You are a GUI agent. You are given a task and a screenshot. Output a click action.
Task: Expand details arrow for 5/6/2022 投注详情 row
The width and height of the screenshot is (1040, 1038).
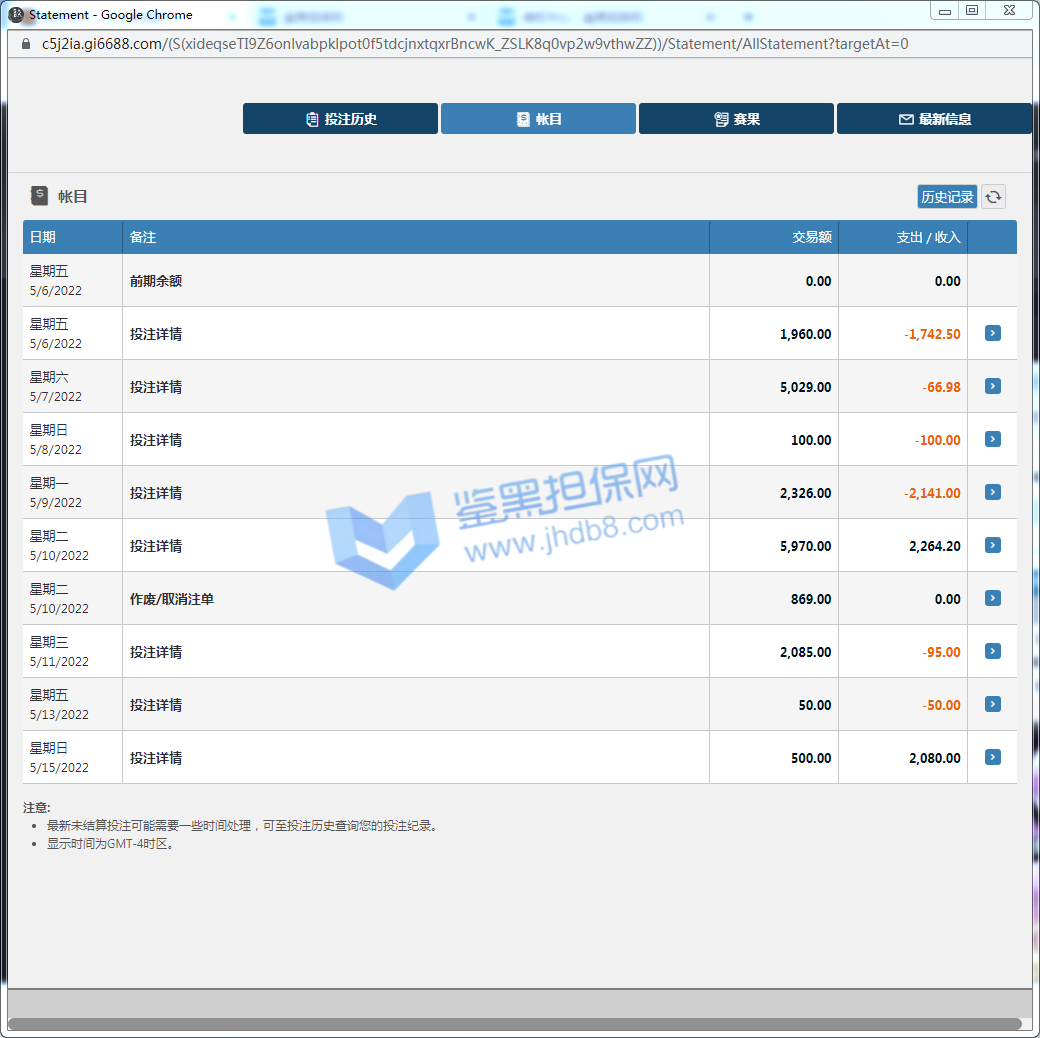click(992, 333)
